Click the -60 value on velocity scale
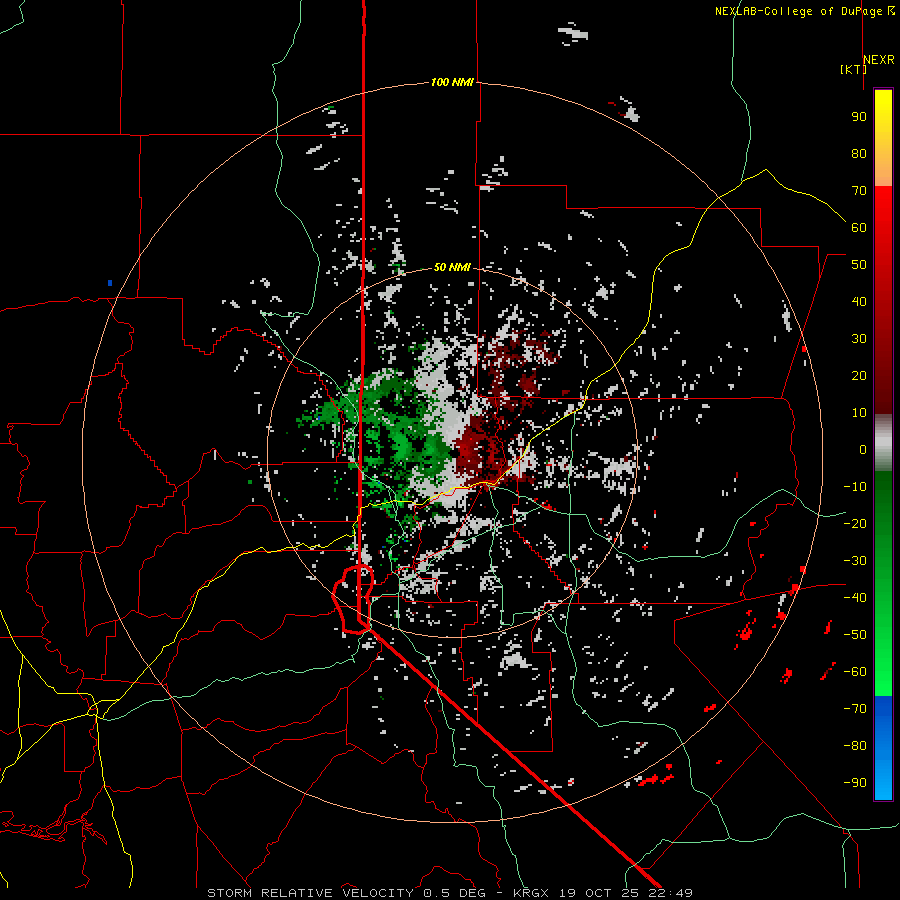900x900 pixels. coord(855,672)
